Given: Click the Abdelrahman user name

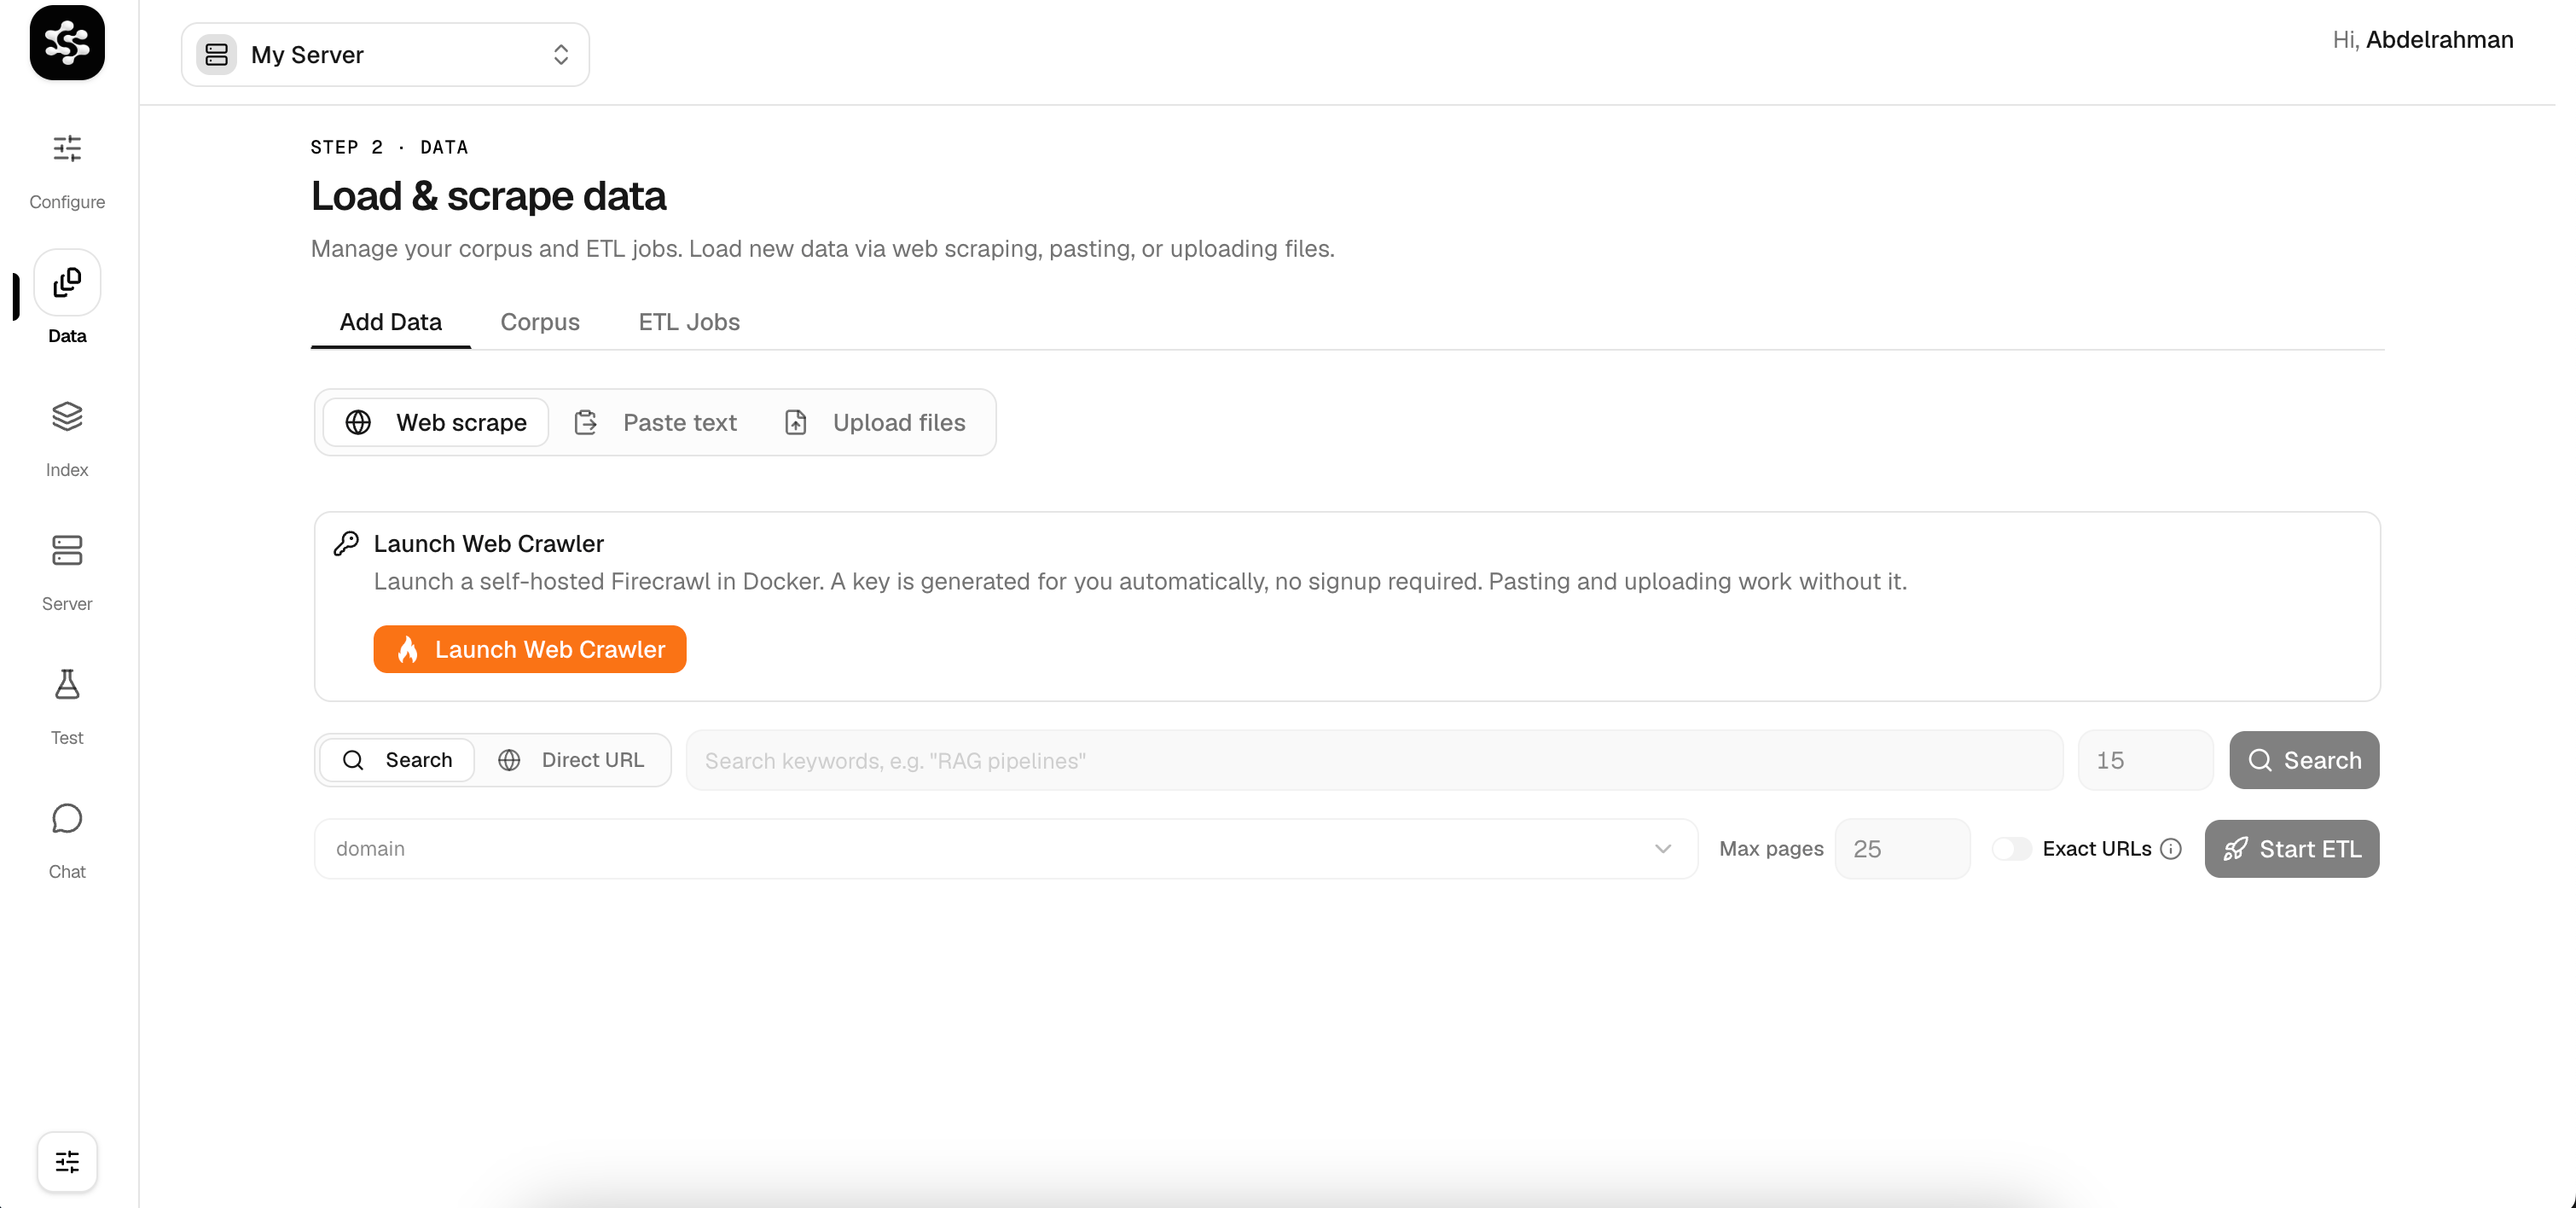Looking at the screenshot, I should click(x=2439, y=40).
